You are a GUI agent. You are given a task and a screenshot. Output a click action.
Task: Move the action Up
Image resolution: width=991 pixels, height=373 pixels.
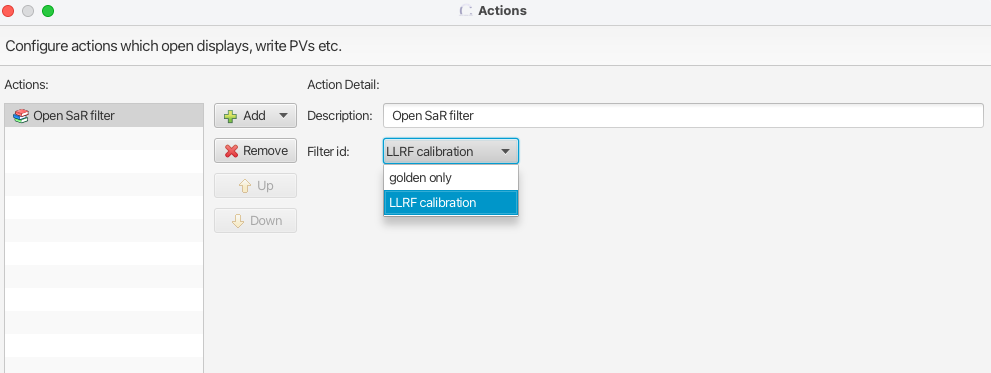pyautogui.click(x=255, y=186)
